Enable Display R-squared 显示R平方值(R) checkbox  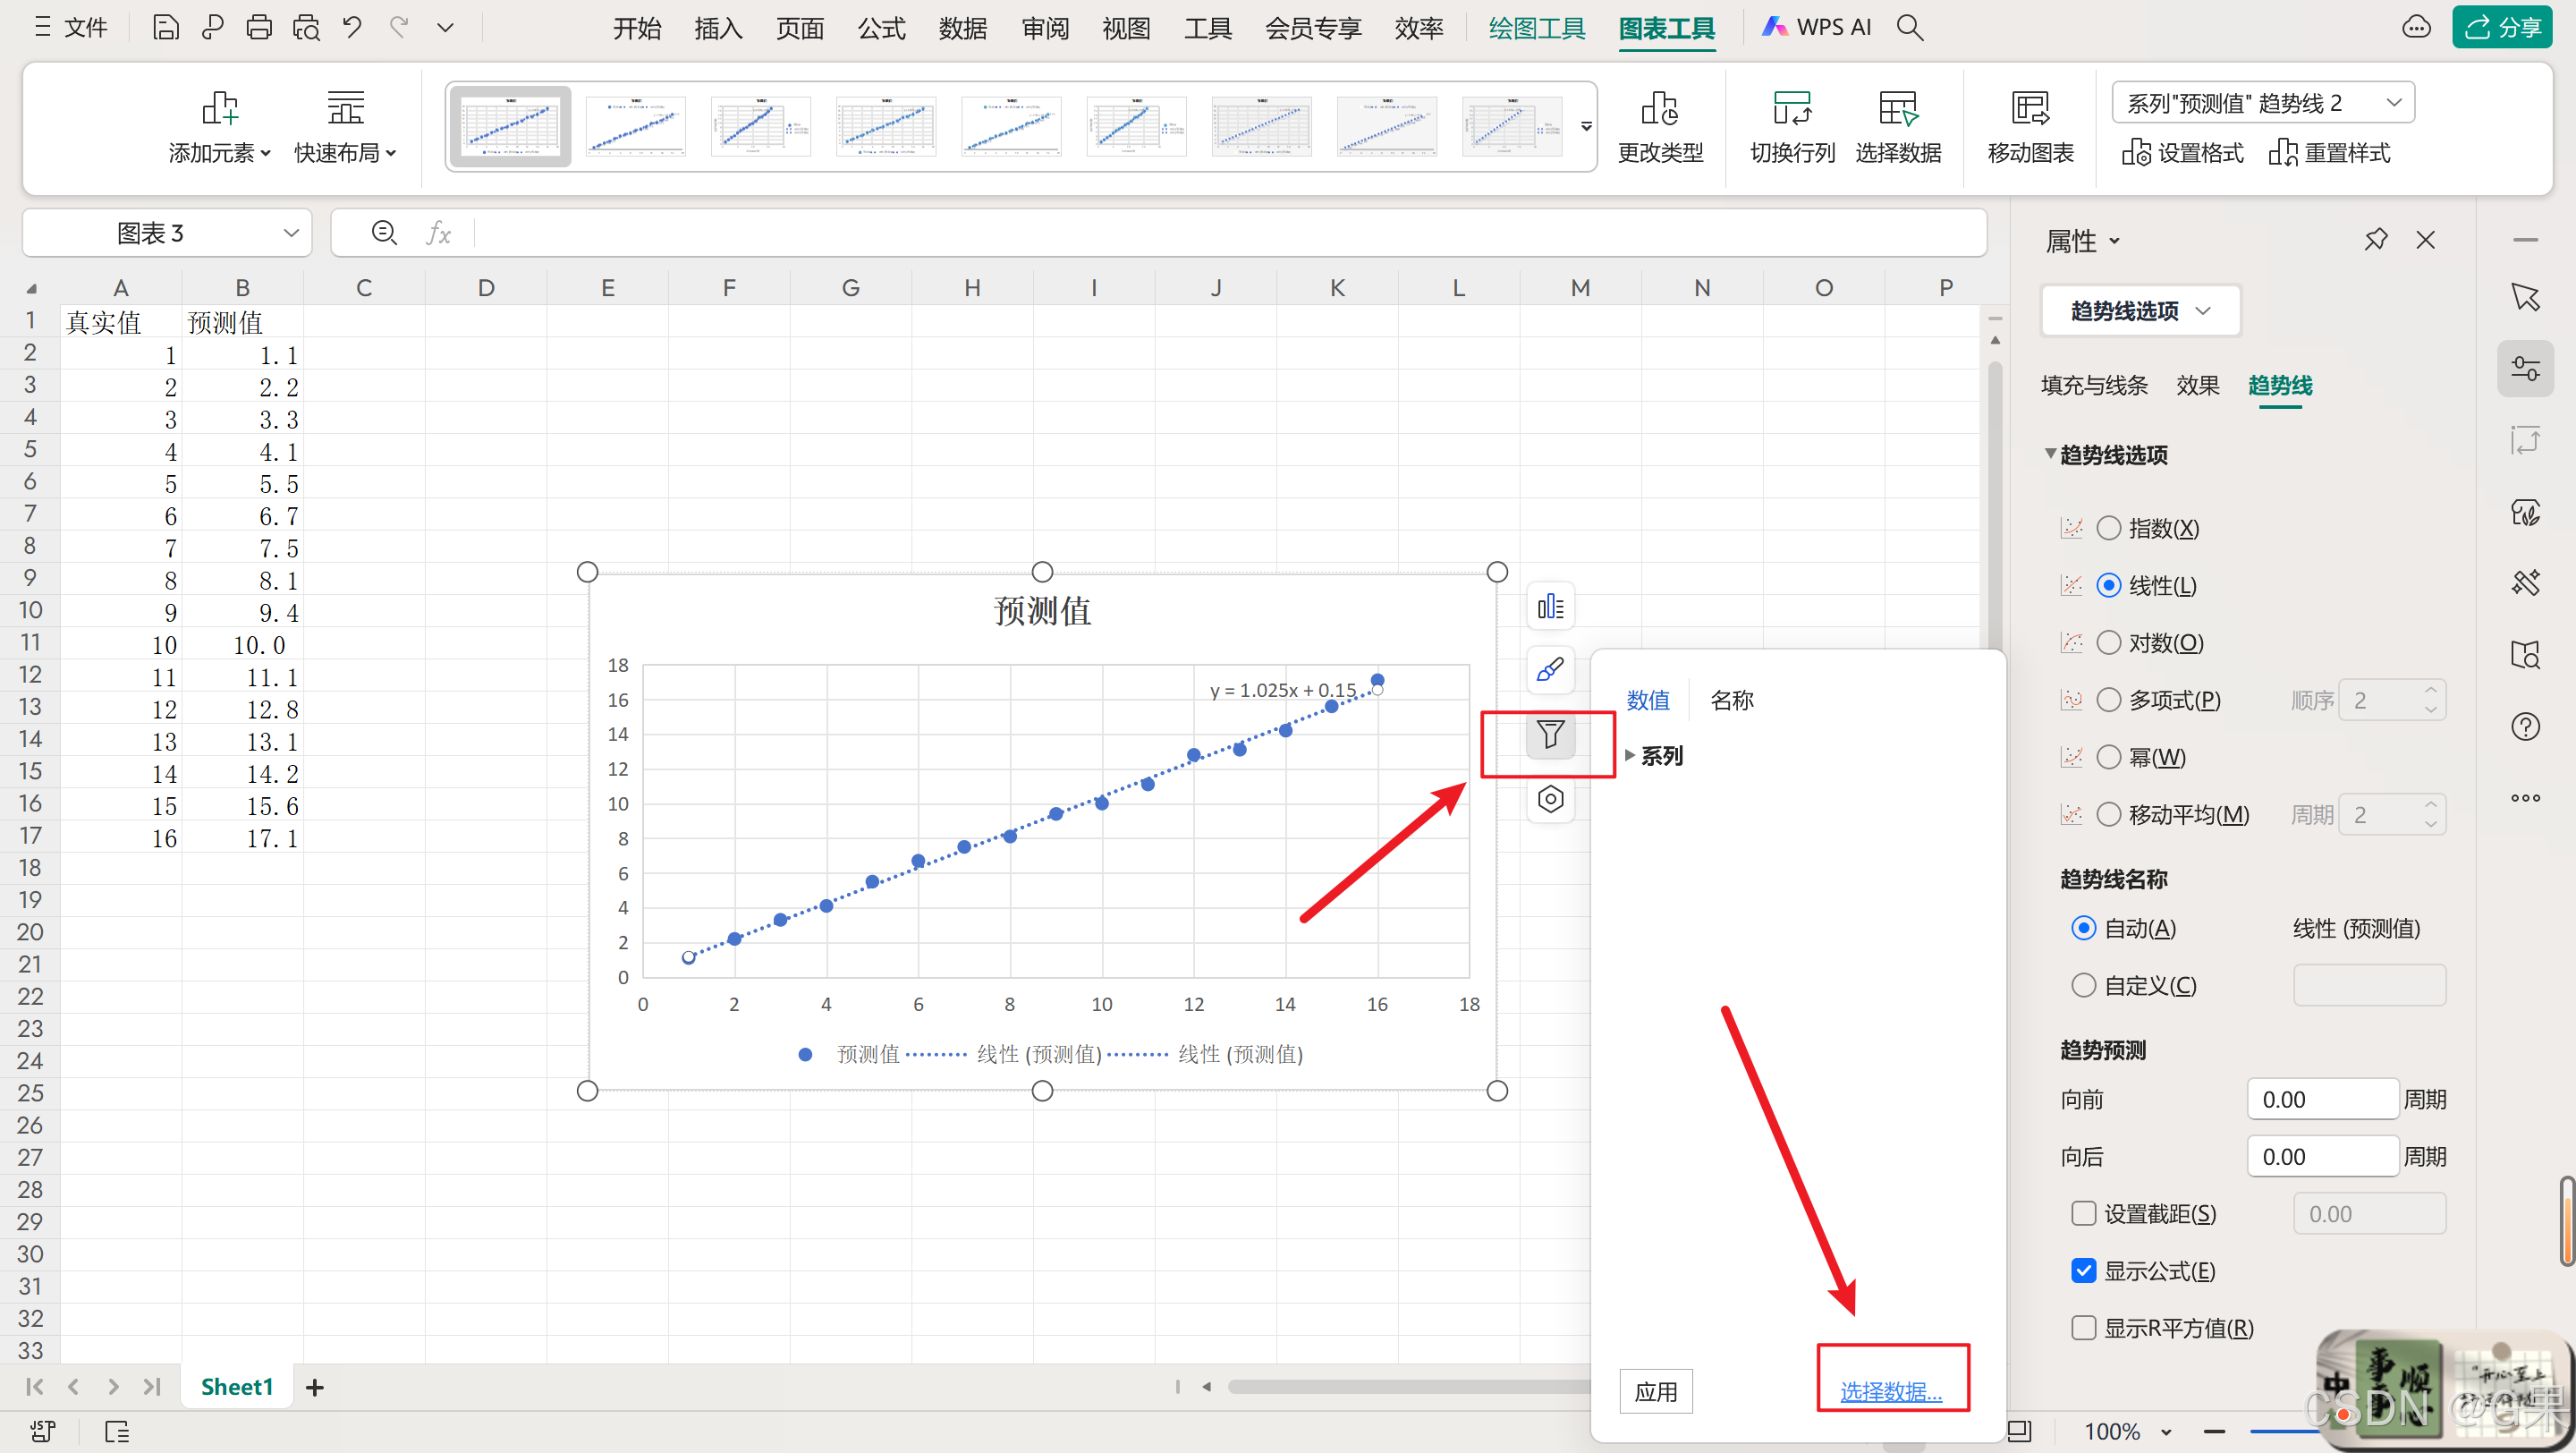pyautogui.click(x=2083, y=1328)
